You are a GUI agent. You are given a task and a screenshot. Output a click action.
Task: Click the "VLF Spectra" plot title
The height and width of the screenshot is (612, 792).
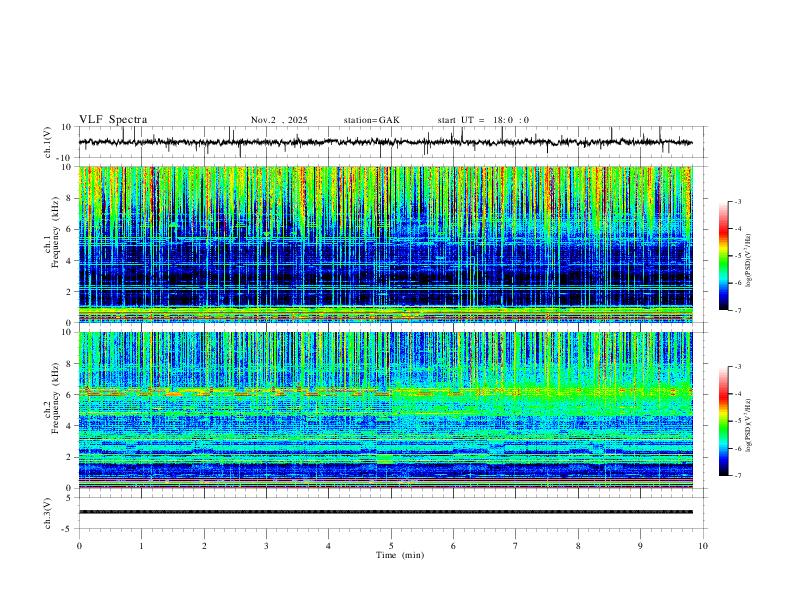point(113,120)
